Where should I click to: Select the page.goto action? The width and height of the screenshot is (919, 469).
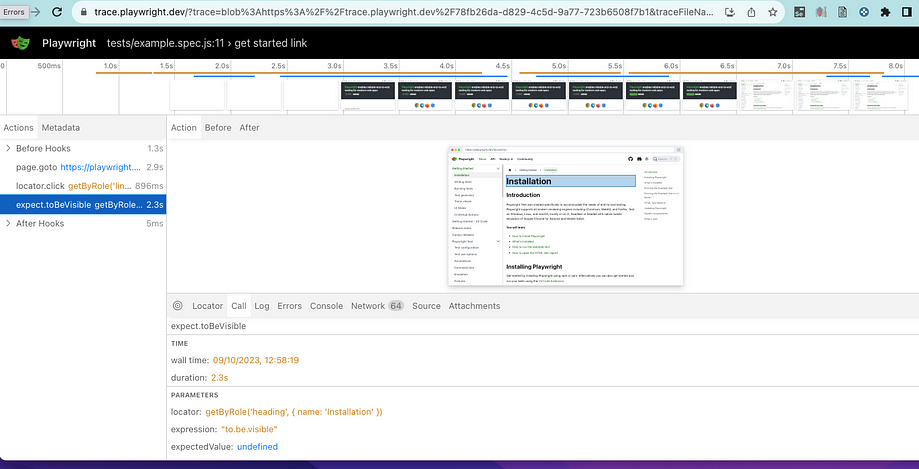83,167
